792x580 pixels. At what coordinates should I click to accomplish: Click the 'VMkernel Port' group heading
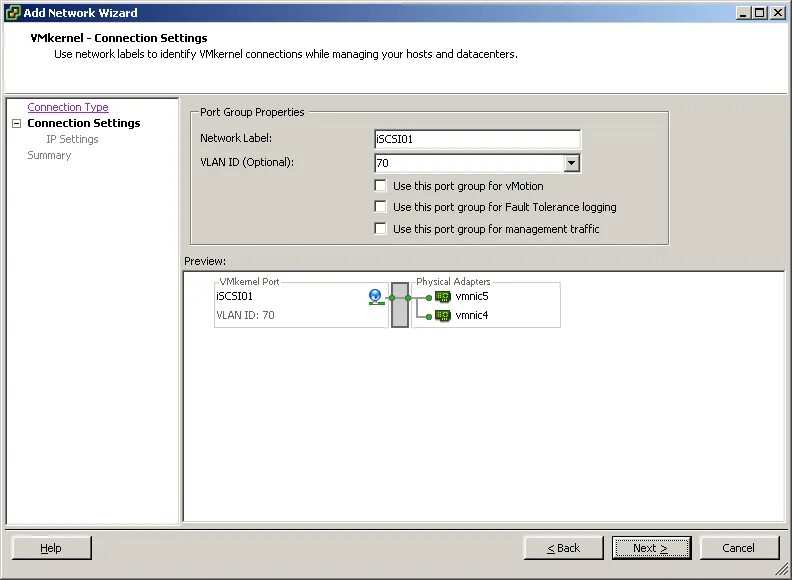(x=249, y=281)
